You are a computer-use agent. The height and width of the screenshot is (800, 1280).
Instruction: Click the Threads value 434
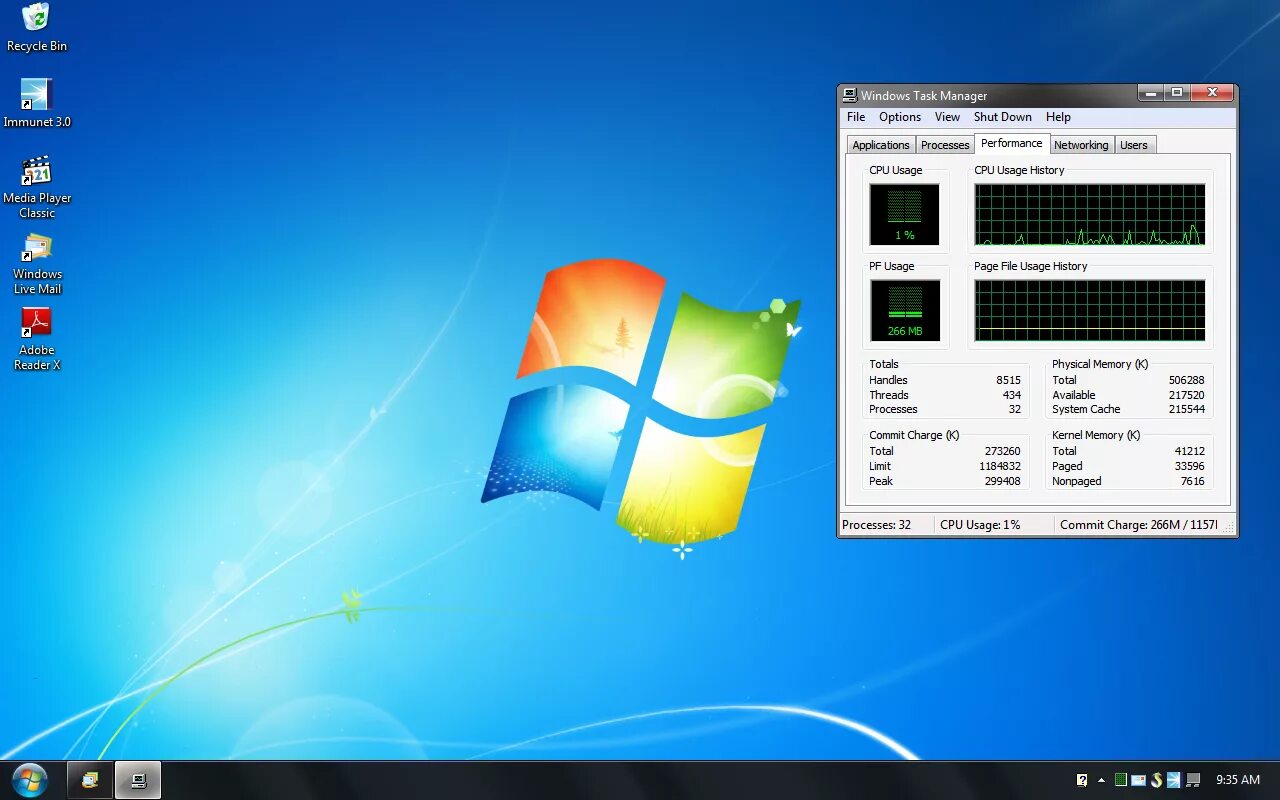tap(1012, 395)
